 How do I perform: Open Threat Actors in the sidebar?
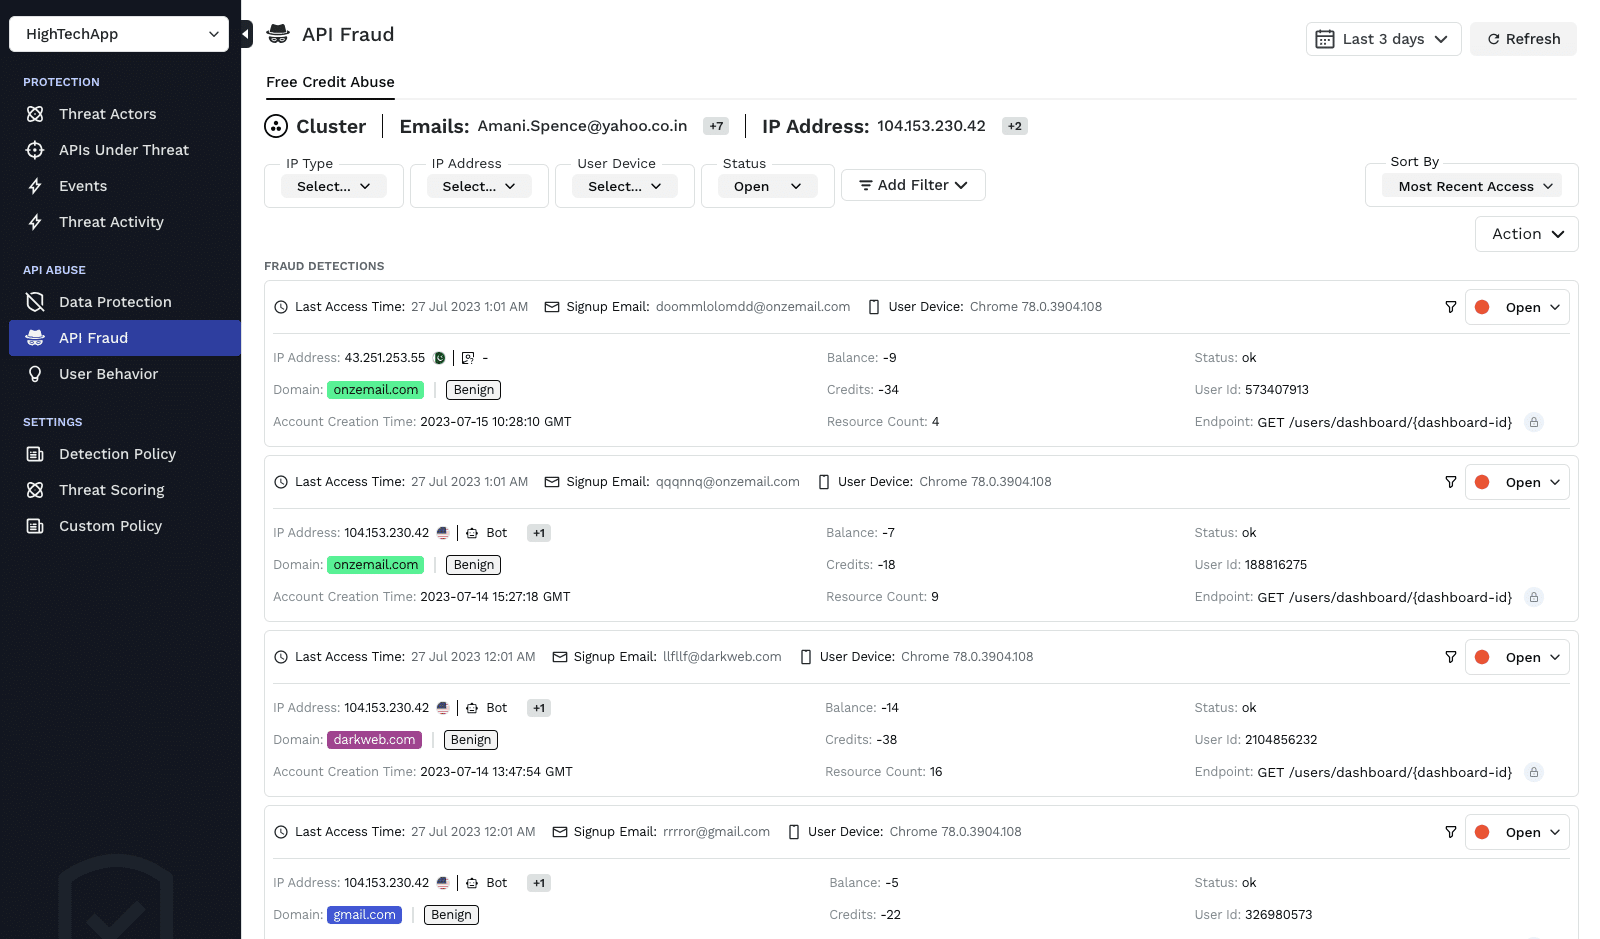coord(107,114)
